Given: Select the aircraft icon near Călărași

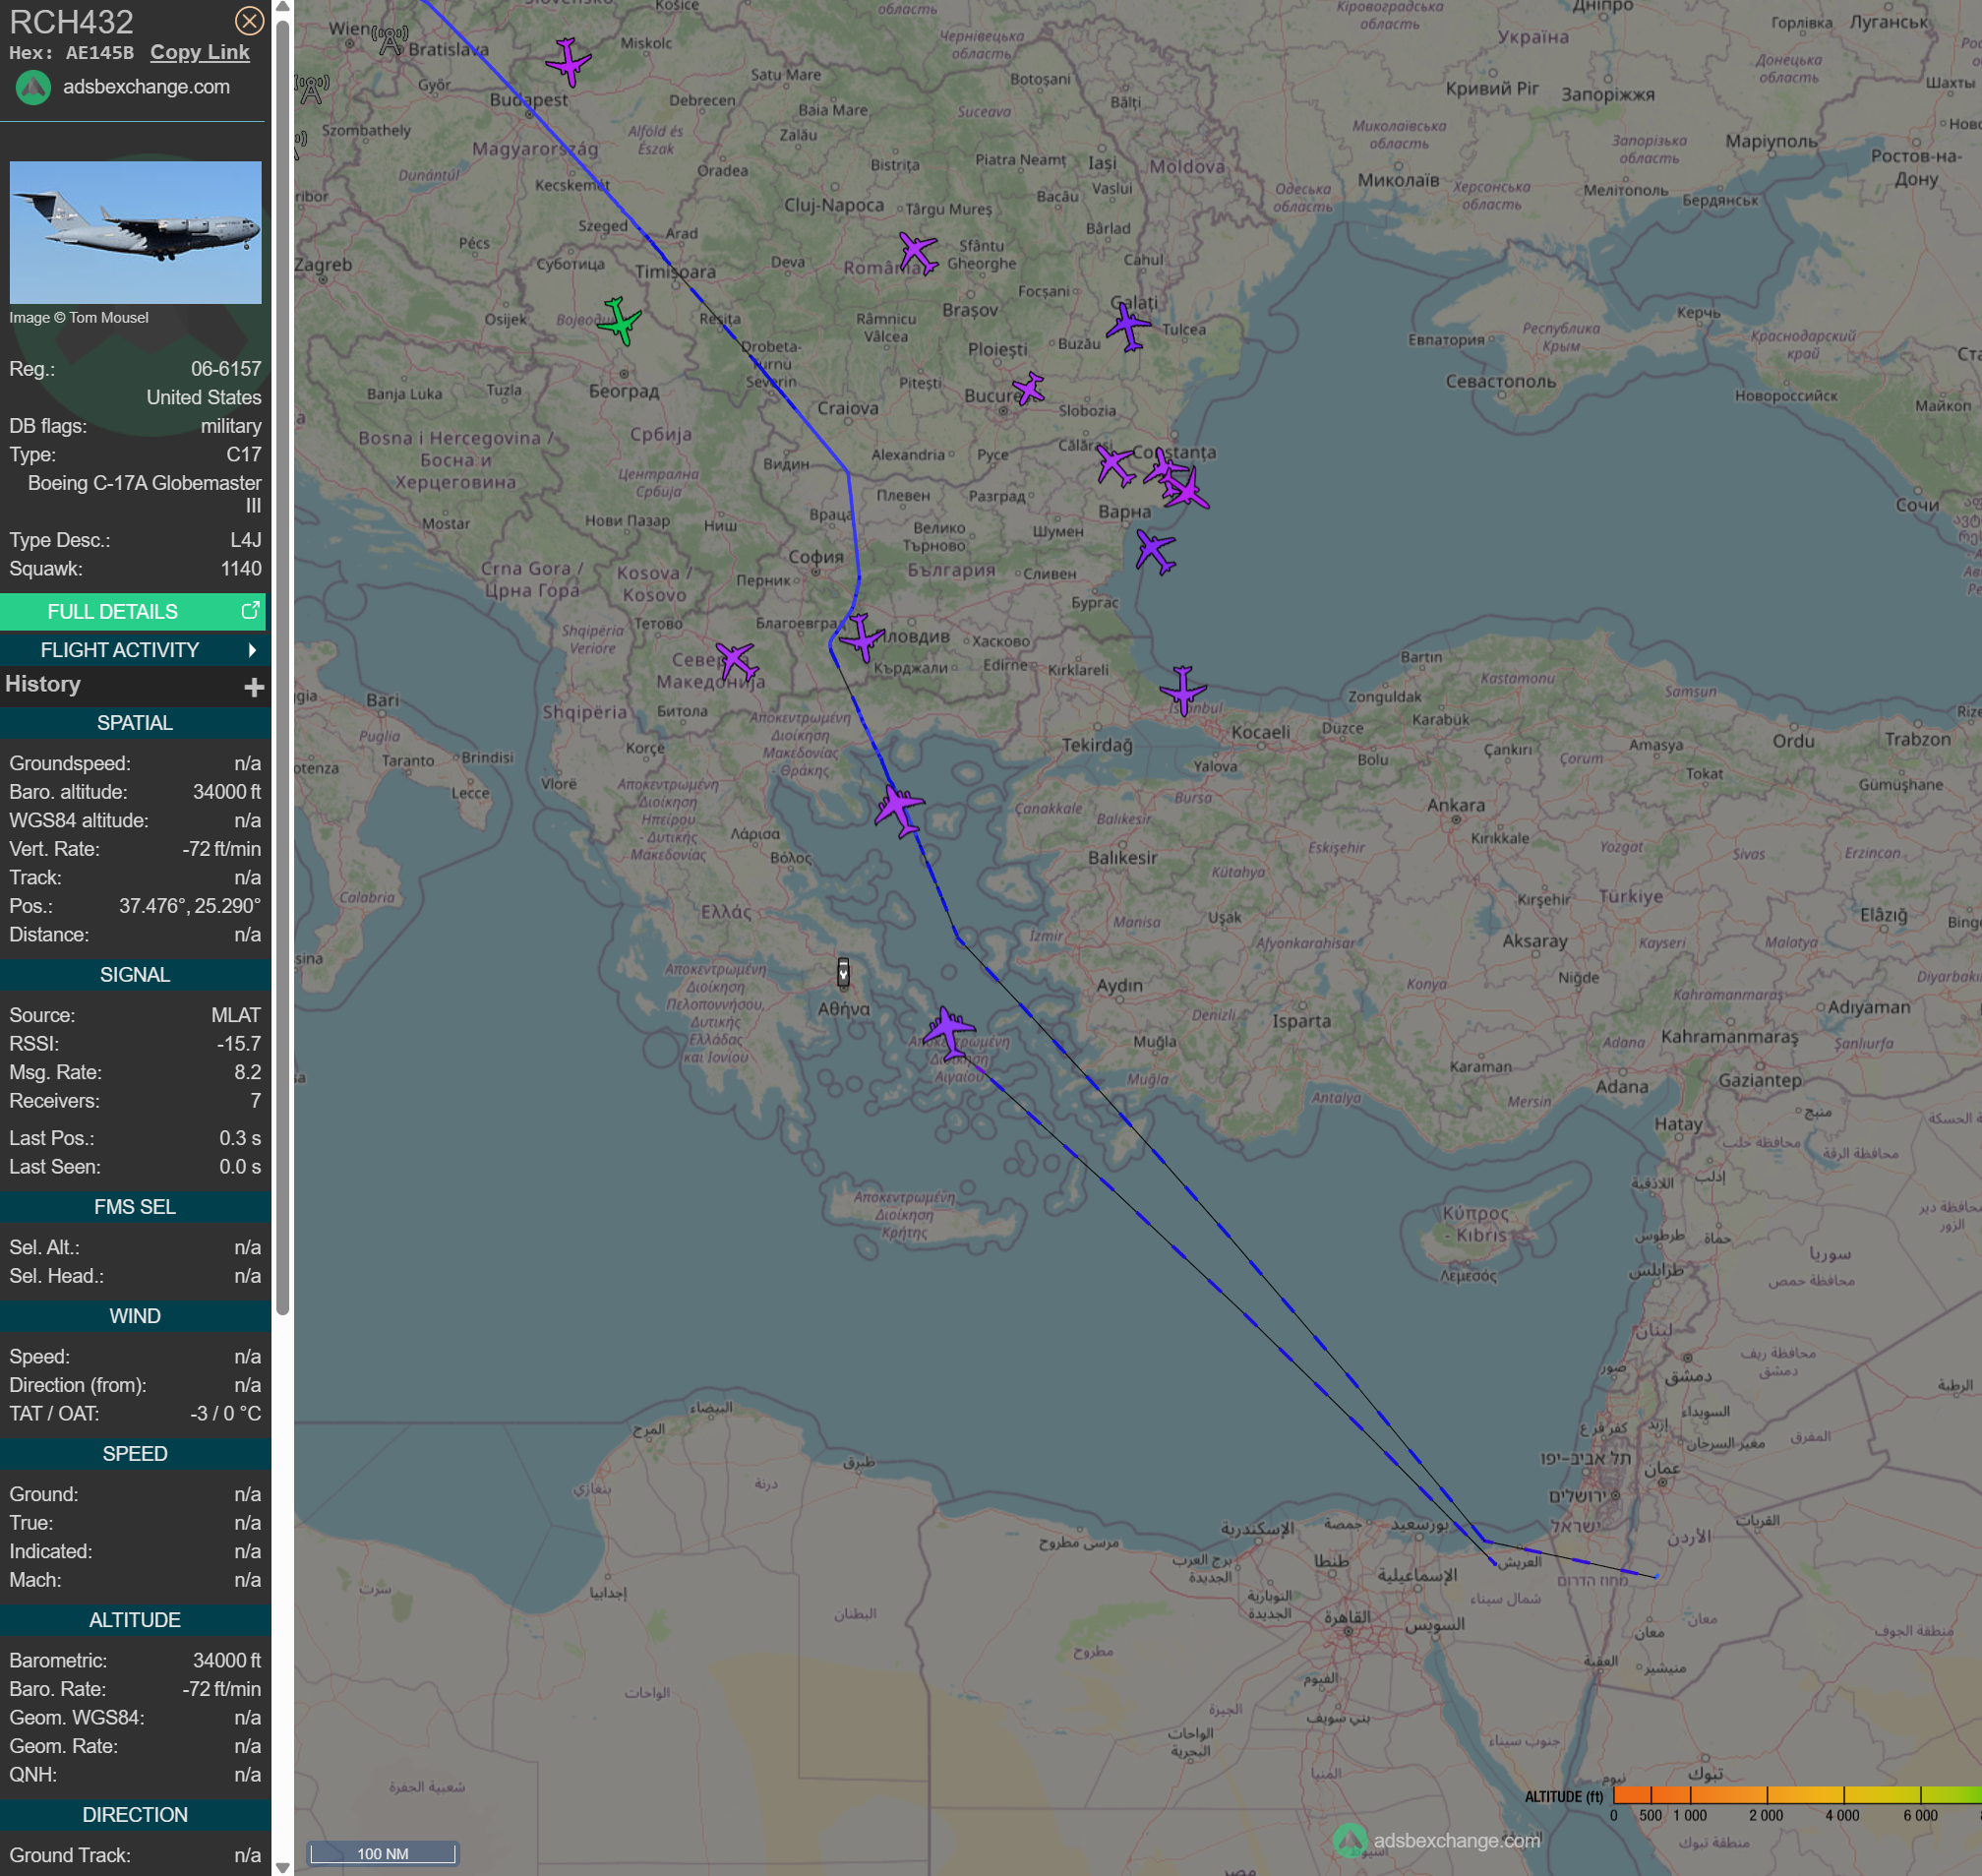Looking at the screenshot, I should 1114,465.
